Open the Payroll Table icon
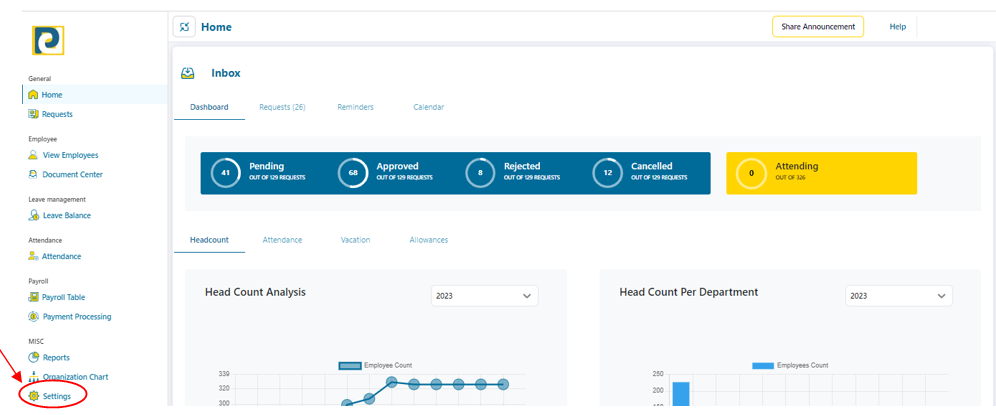Image resolution: width=996 pixels, height=415 pixels. (34, 297)
